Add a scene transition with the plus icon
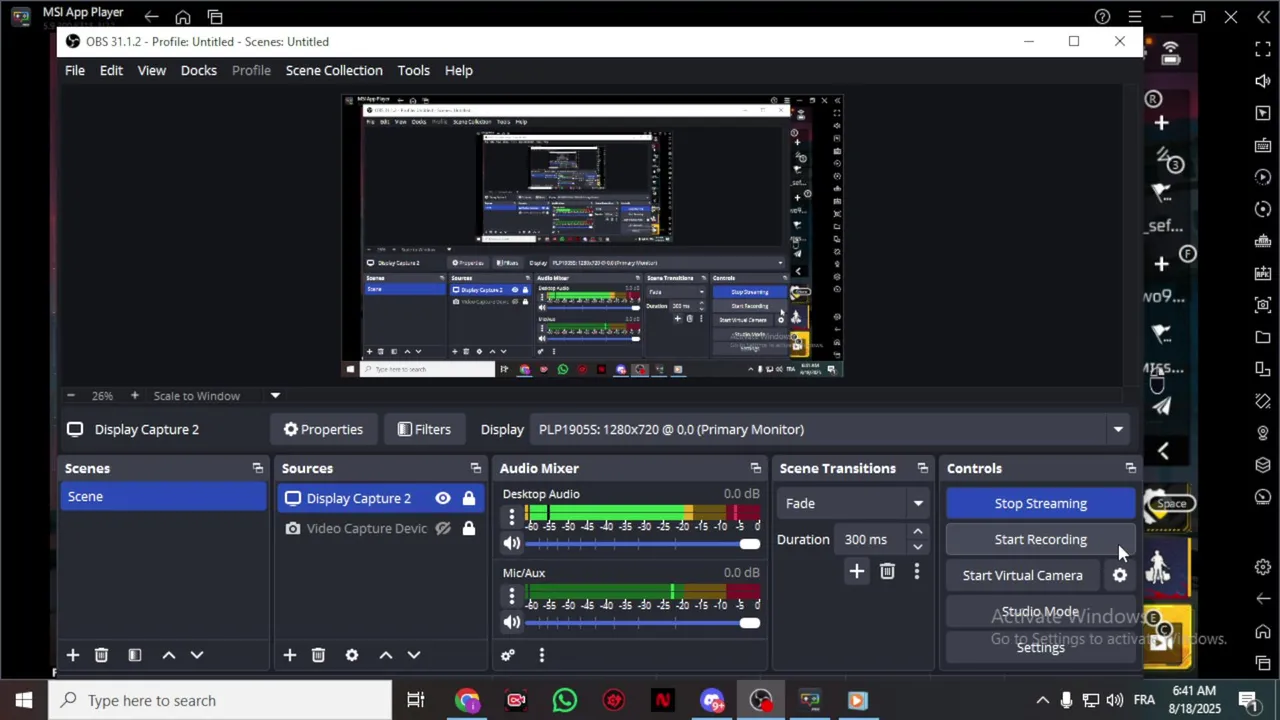The image size is (1280, 720). click(857, 571)
